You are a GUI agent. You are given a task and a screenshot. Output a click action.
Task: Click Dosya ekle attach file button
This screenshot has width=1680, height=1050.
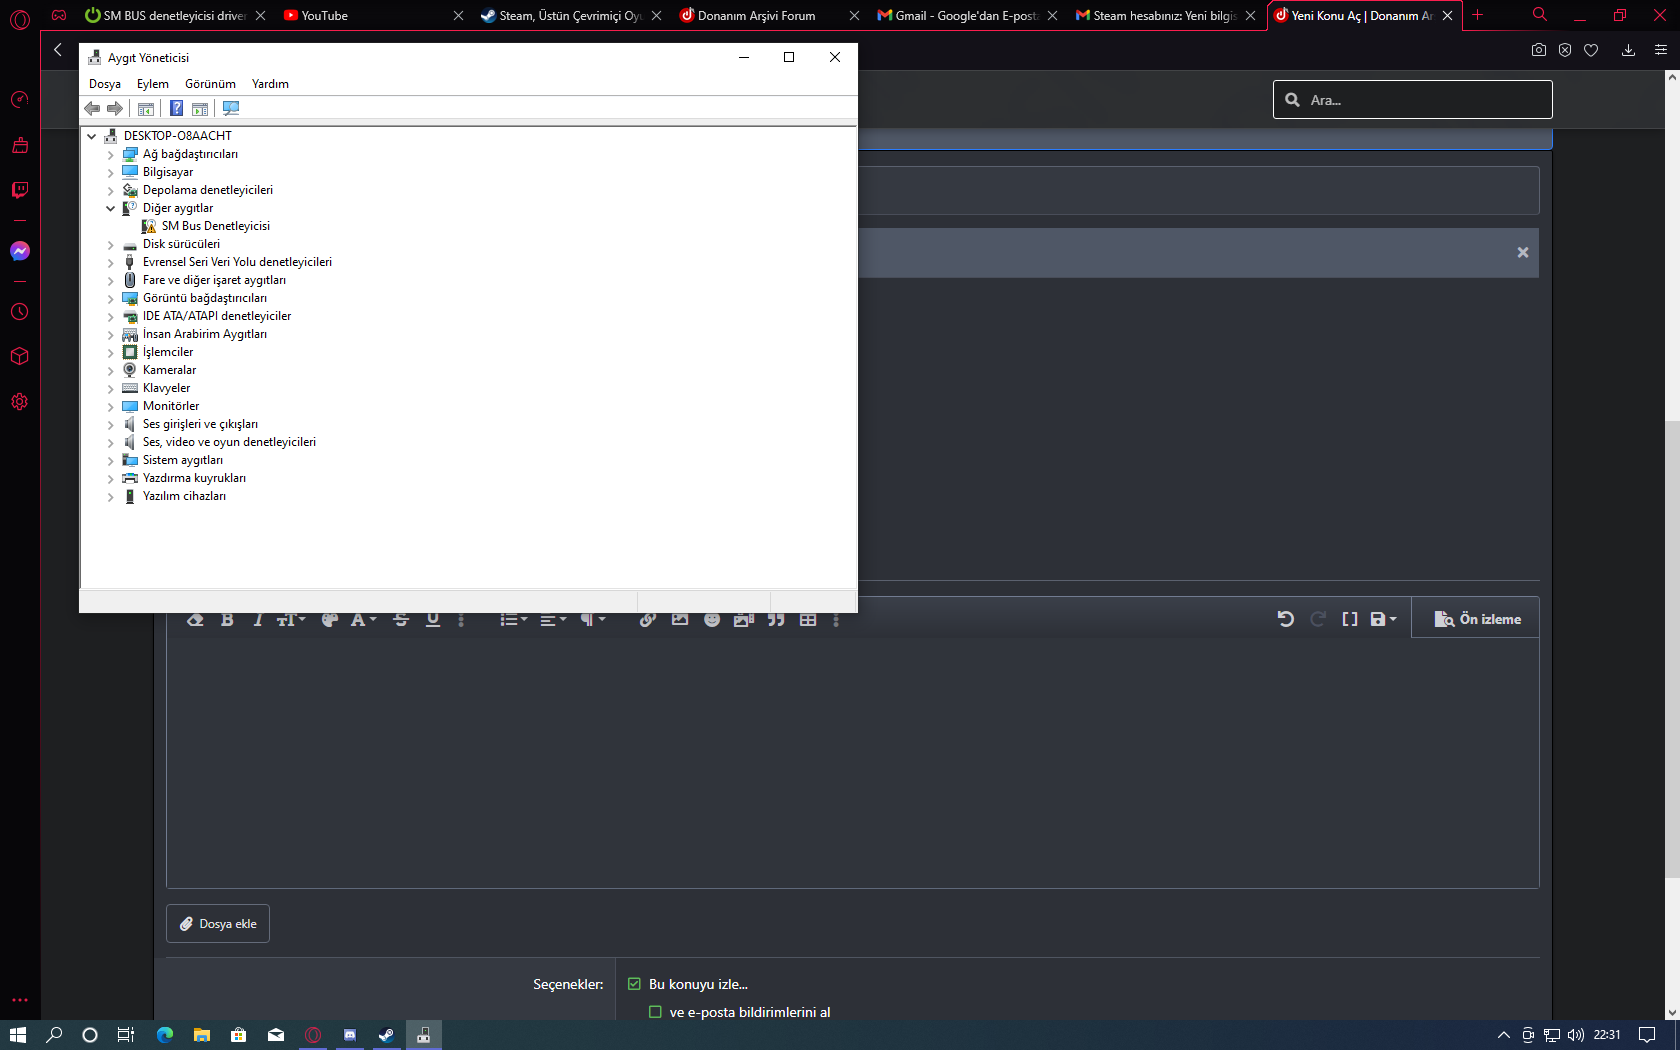pos(218,924)
